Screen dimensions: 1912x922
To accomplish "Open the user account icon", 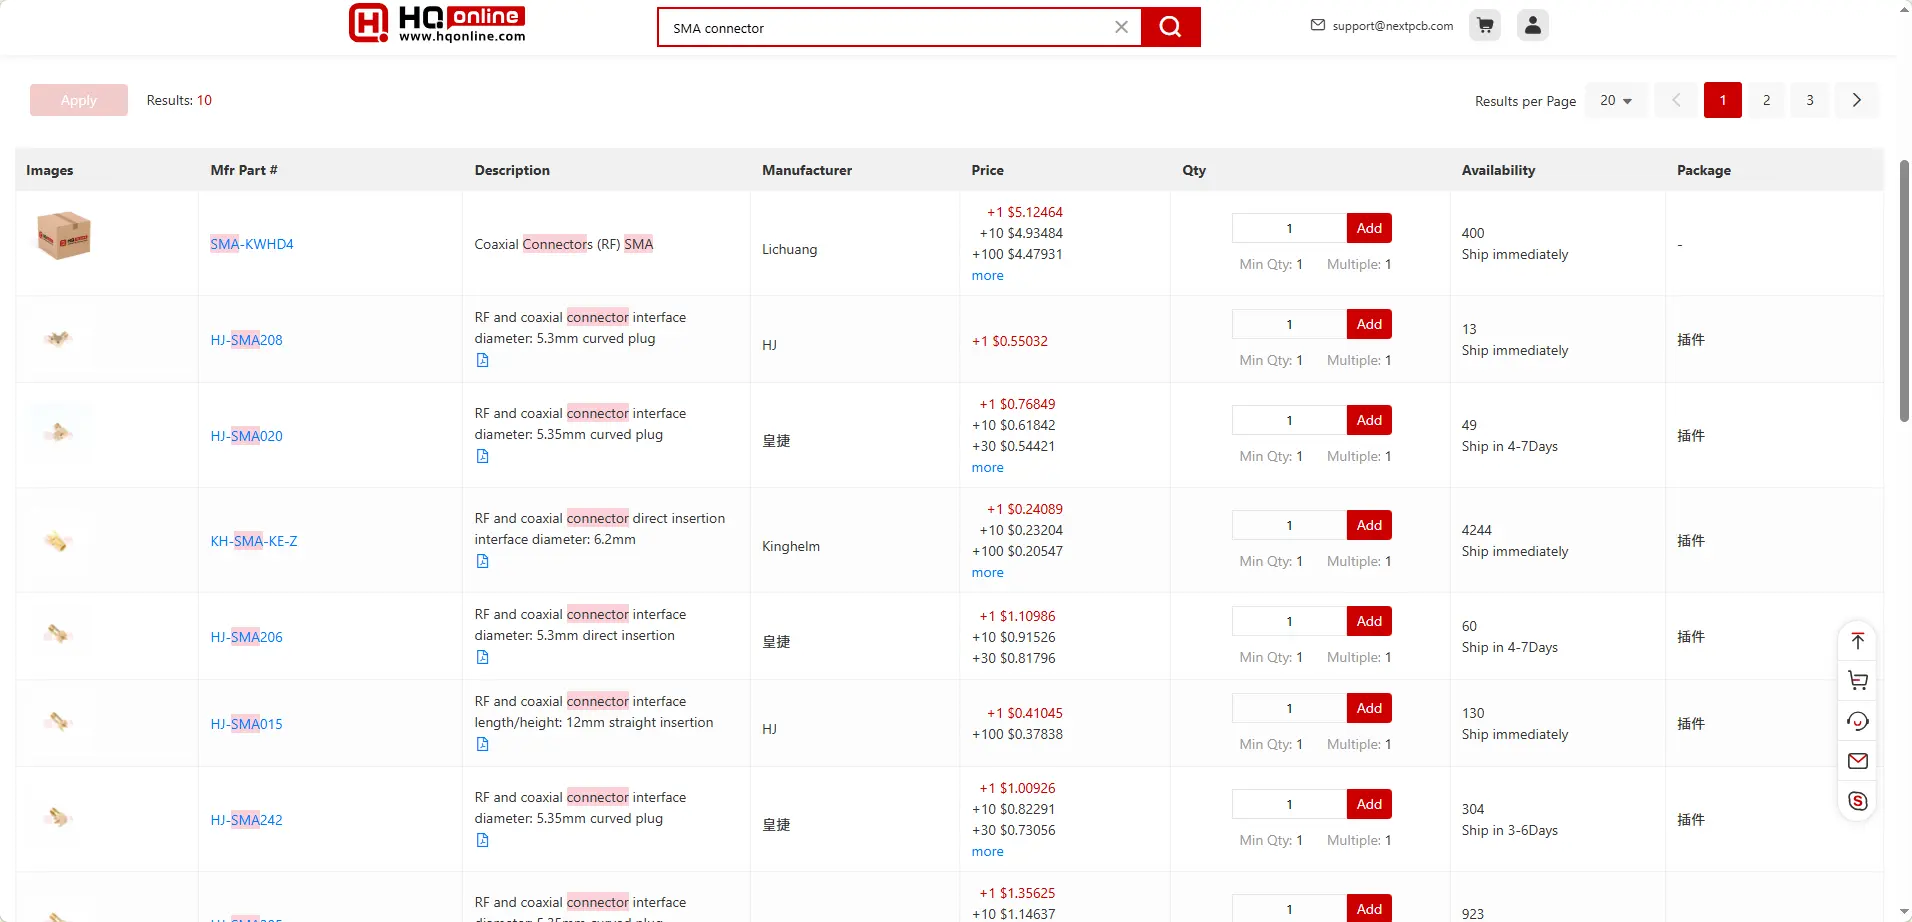I will [1532, 25].
